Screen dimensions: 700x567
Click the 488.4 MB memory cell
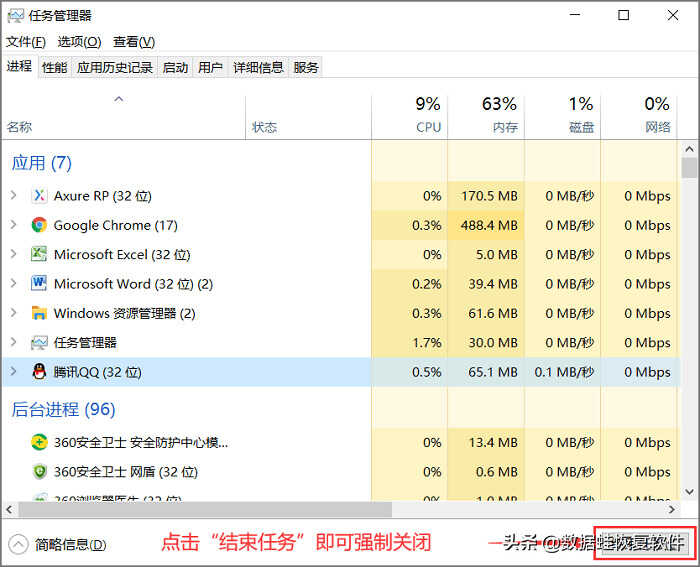(486, 225)
